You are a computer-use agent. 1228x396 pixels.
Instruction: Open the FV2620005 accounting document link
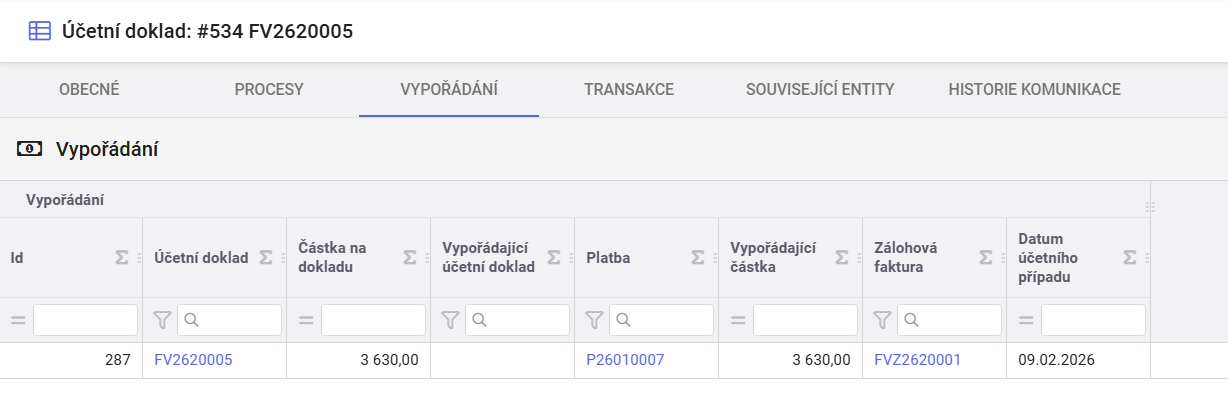193,360
